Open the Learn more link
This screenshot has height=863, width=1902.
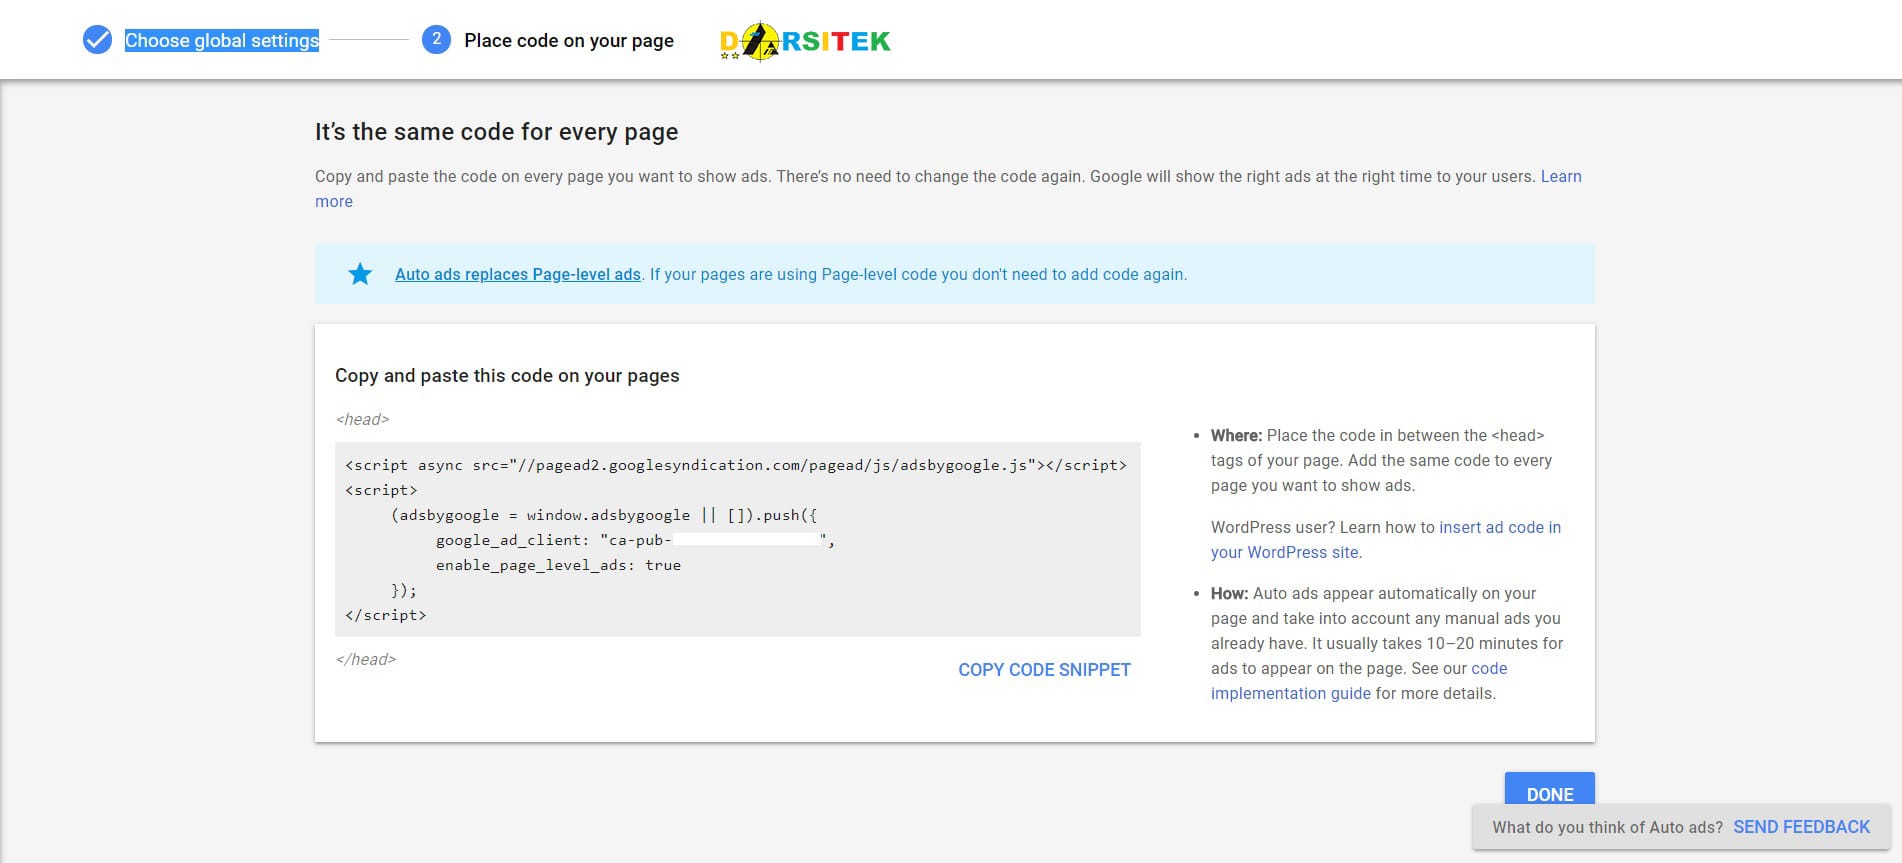tap(1561, 176)
